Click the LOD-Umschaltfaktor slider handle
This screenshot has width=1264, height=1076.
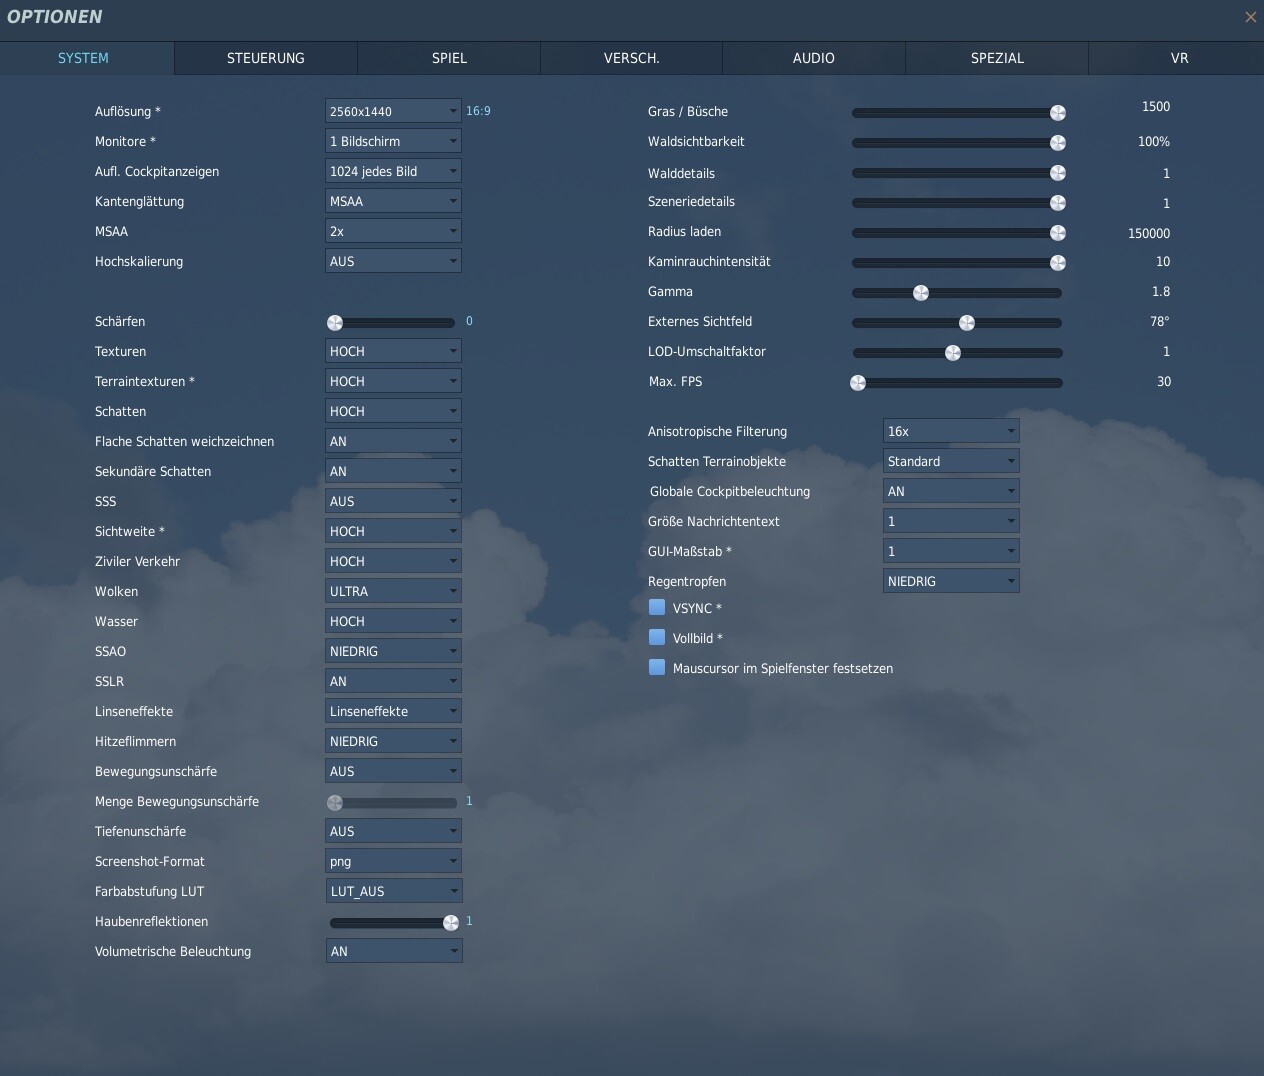(x=953, y=353)
